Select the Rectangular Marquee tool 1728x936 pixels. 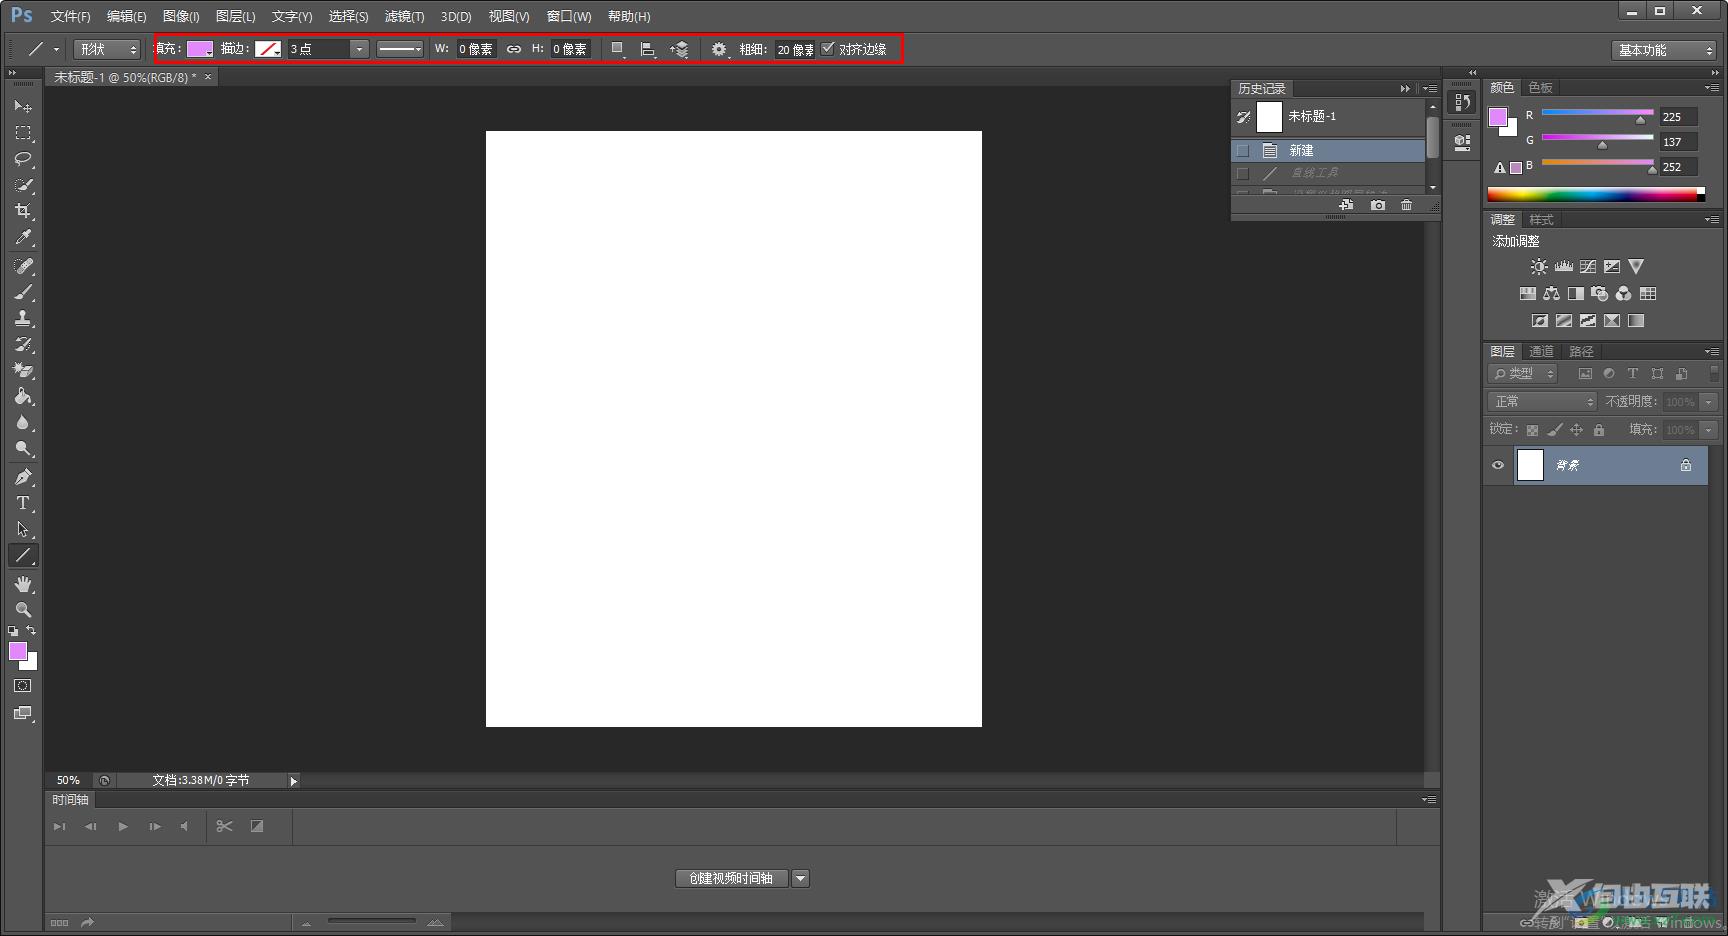pyautogui.click(x=23, y=133)
